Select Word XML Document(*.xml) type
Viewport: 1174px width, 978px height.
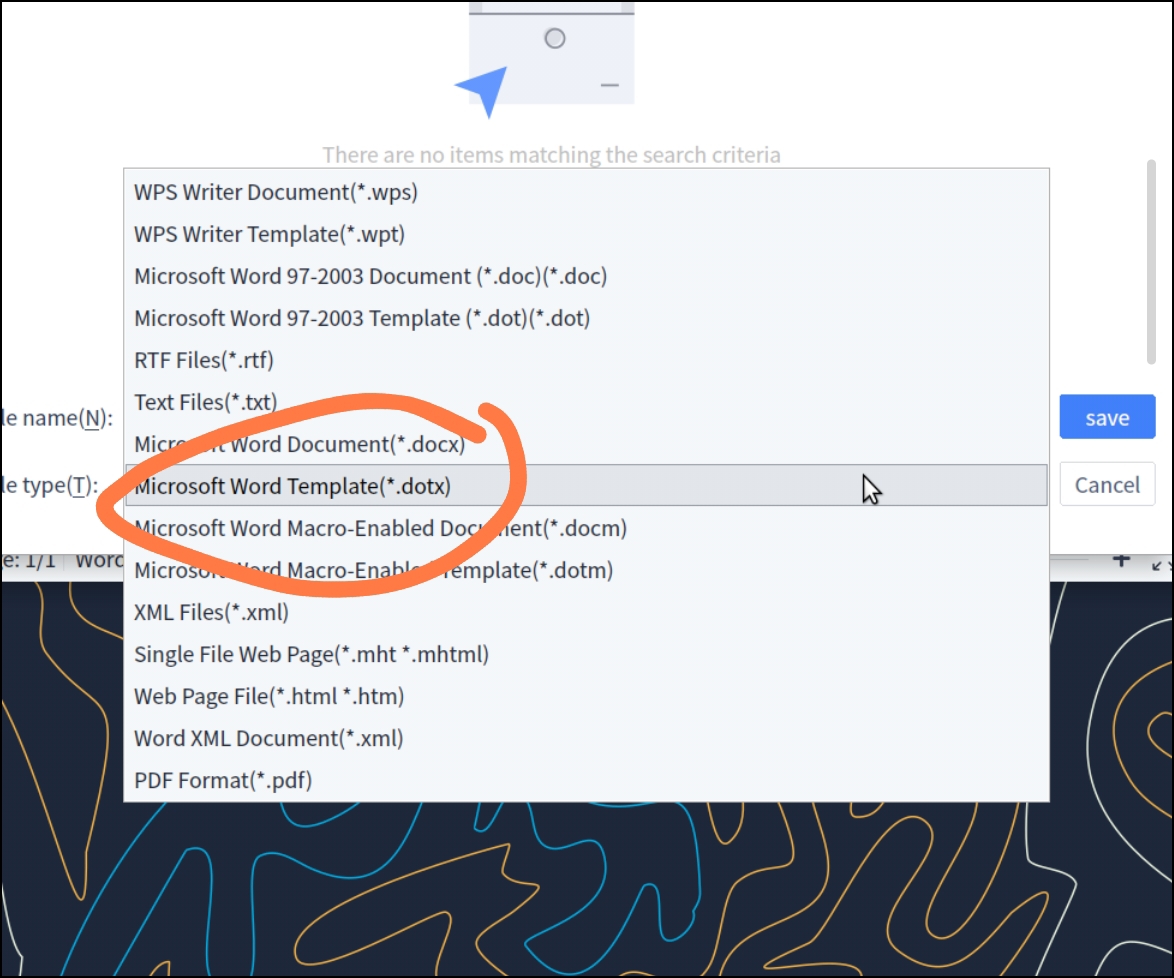coord(586,738)
